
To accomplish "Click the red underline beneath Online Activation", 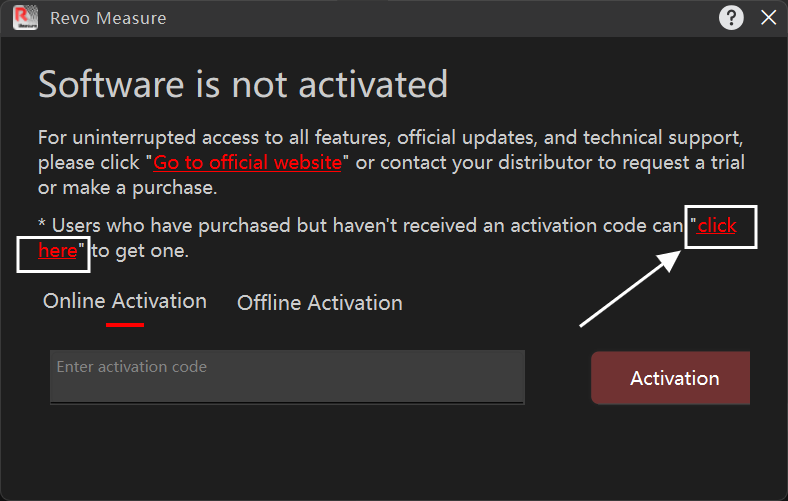I will 125,323.
